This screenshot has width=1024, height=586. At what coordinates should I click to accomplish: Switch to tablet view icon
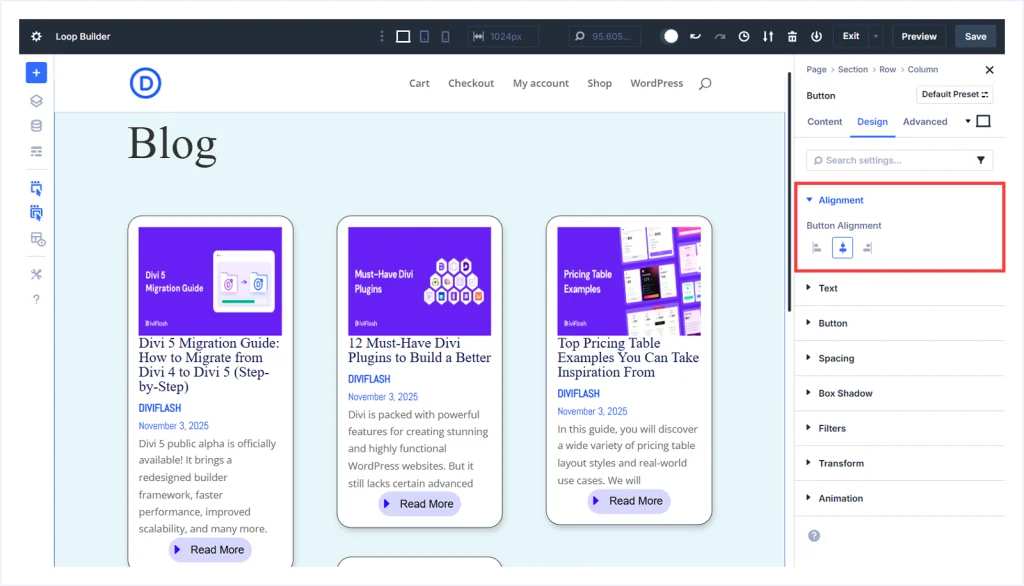point(425,36)
